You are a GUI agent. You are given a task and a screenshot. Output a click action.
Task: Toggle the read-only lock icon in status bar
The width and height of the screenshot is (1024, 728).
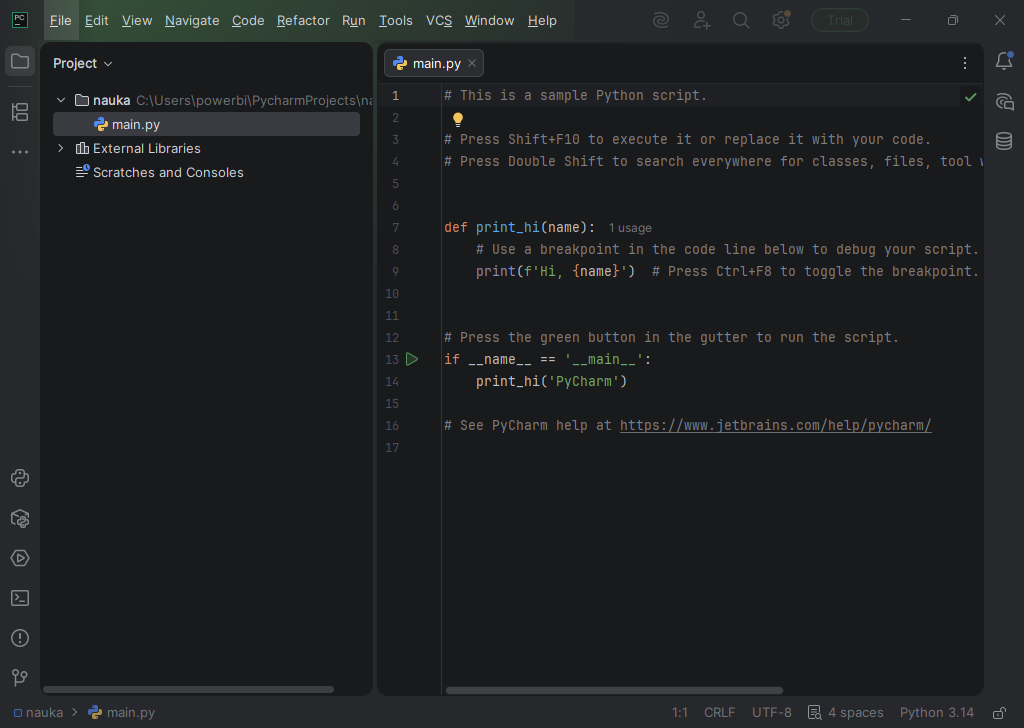click(999, 712)
